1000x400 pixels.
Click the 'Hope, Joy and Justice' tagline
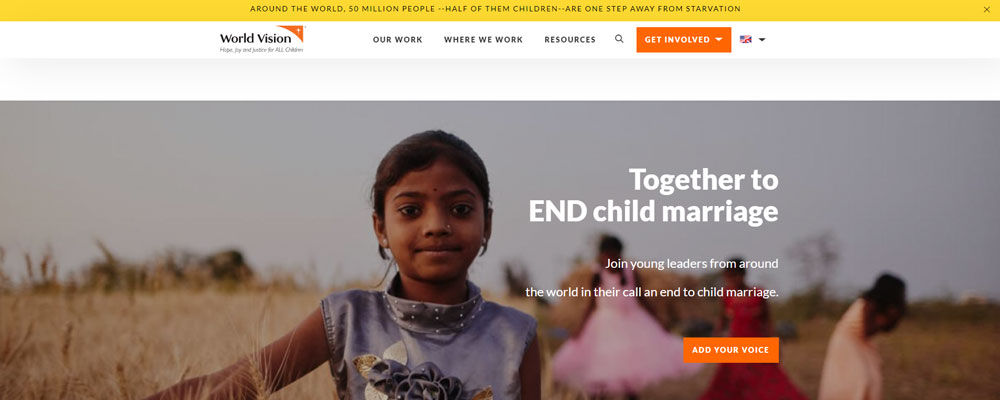click(261, 49)
